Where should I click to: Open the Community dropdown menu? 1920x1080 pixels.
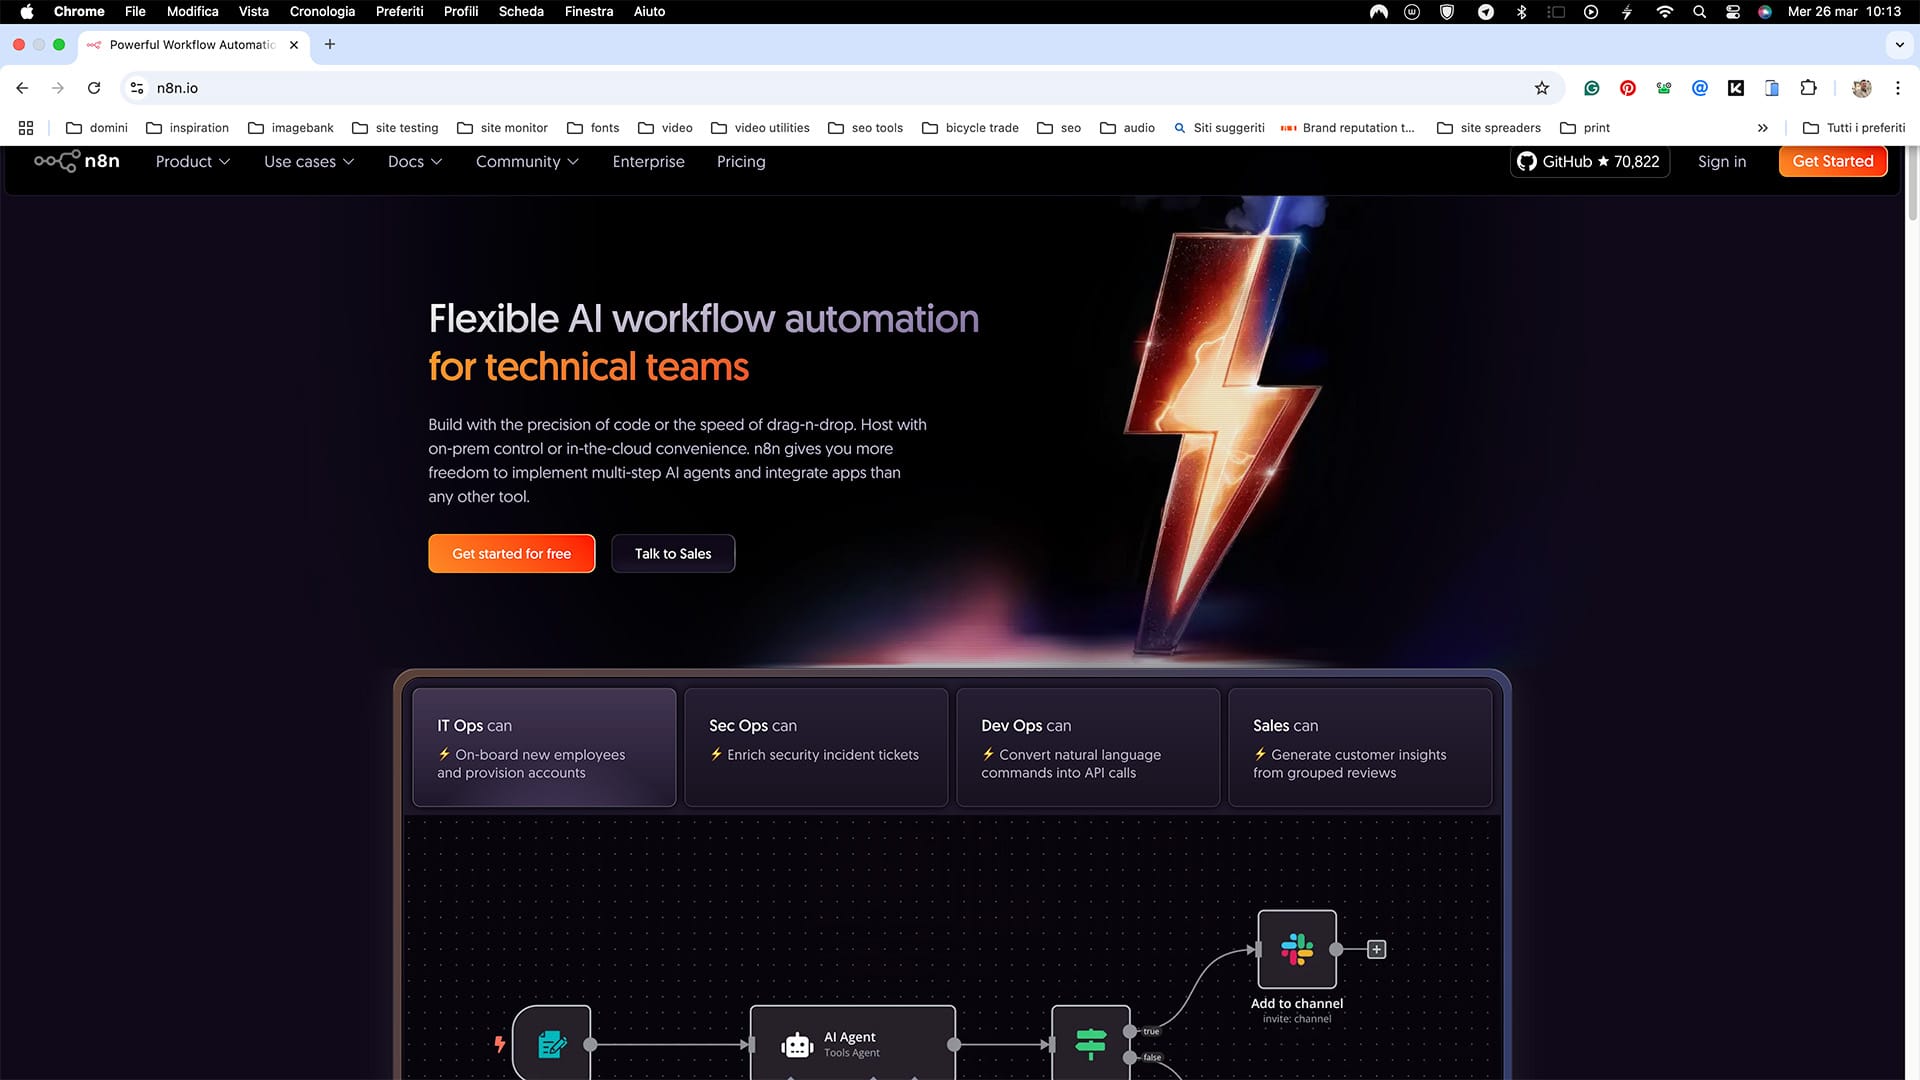[x=526, y=161]
